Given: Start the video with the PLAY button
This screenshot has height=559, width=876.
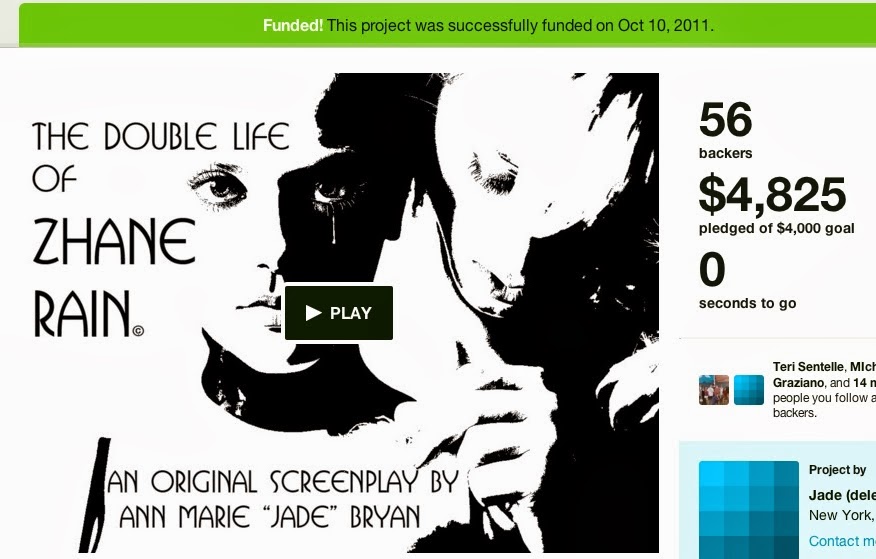Looking at the screenshot, I should 339,313.
